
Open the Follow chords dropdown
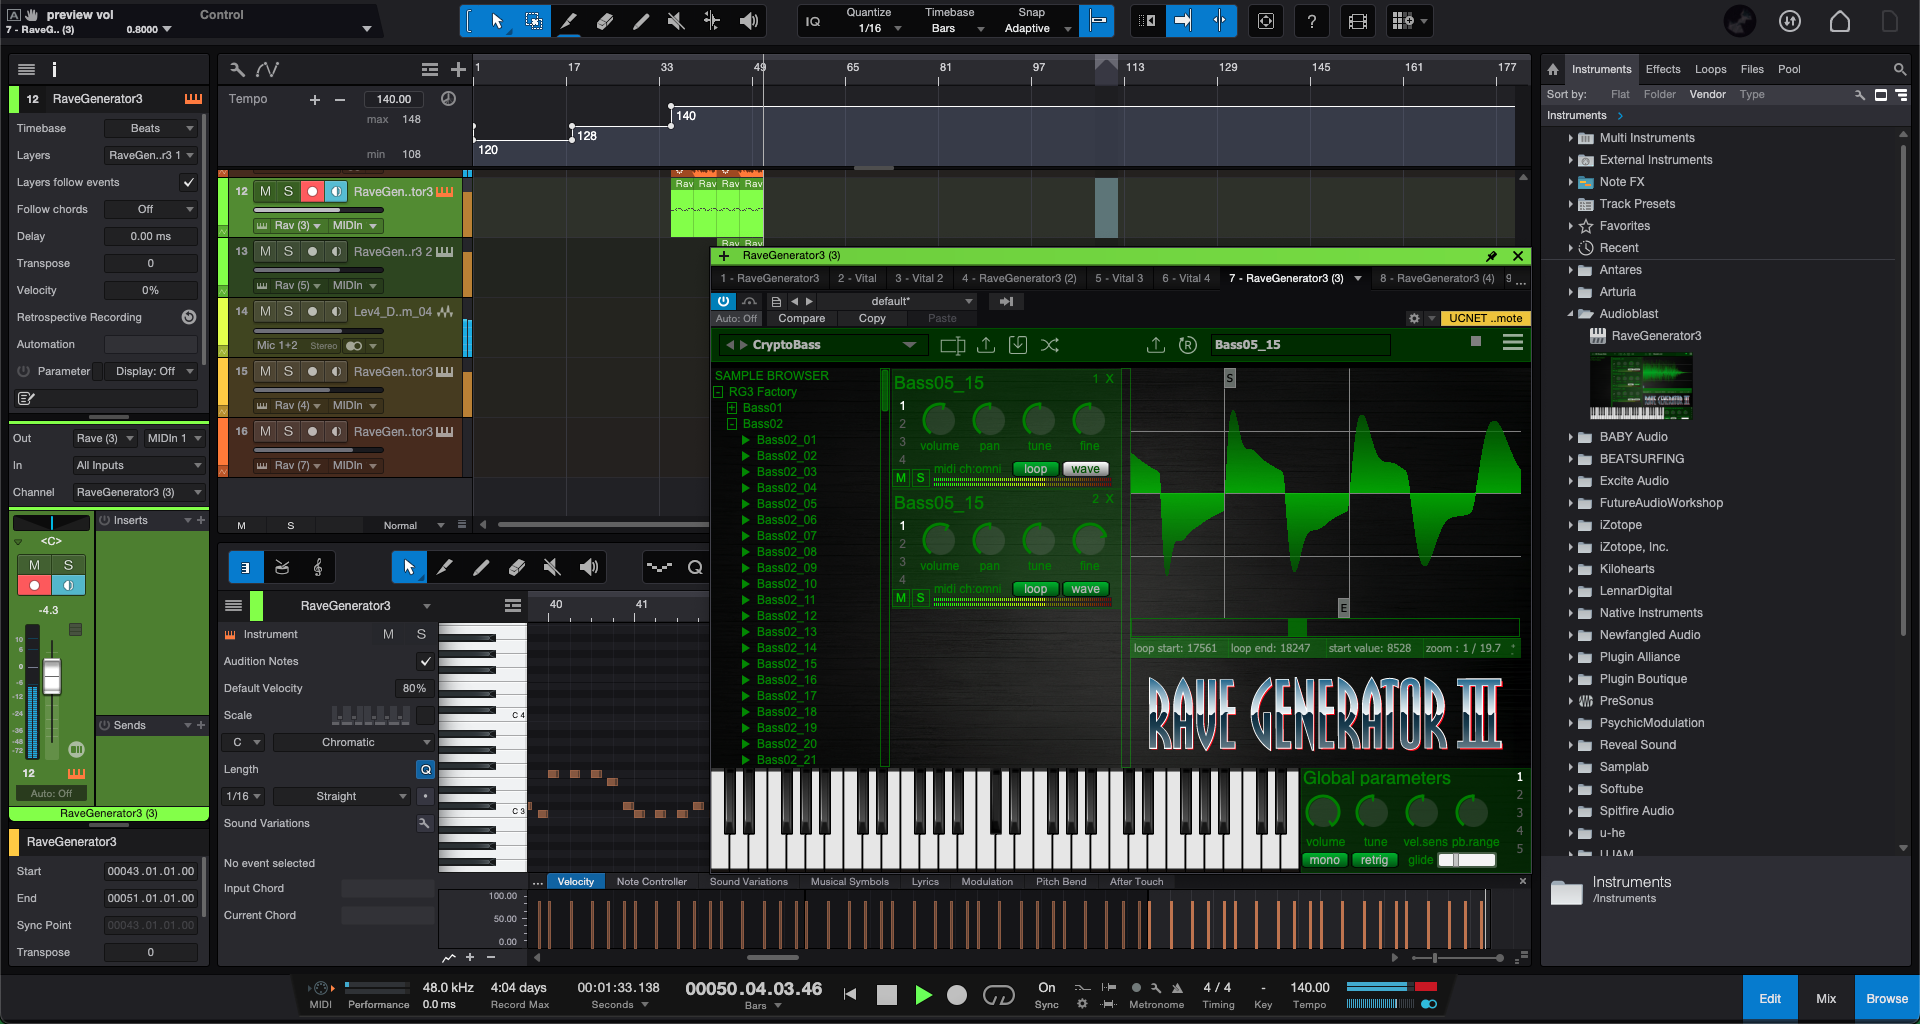coord(151,209)
